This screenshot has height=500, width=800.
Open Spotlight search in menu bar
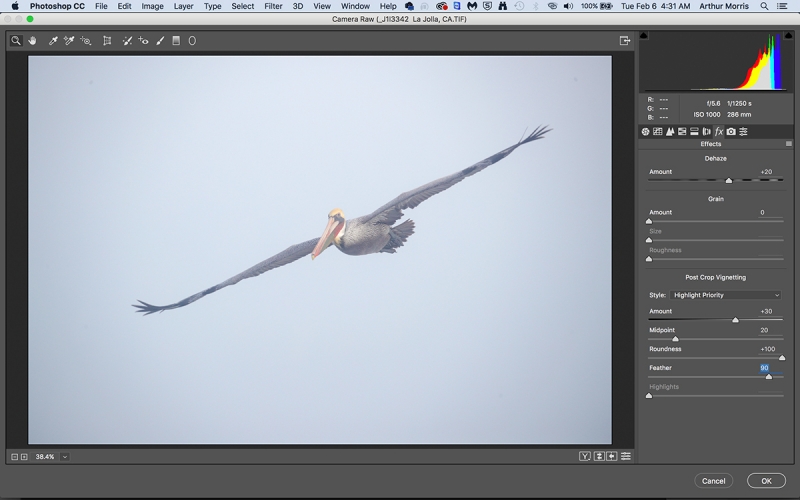click(x=764, y=6)
